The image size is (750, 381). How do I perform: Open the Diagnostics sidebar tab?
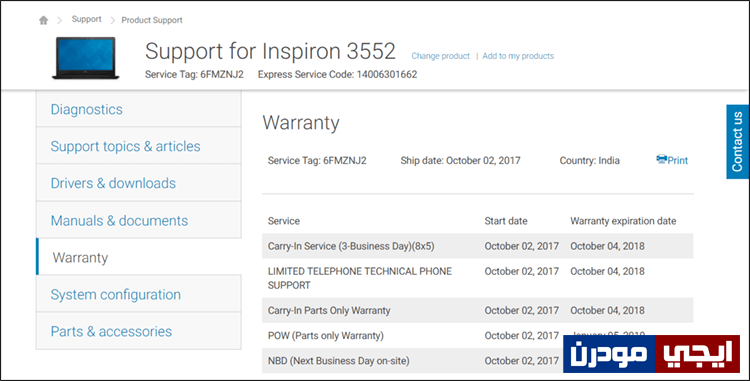(139, 109)
